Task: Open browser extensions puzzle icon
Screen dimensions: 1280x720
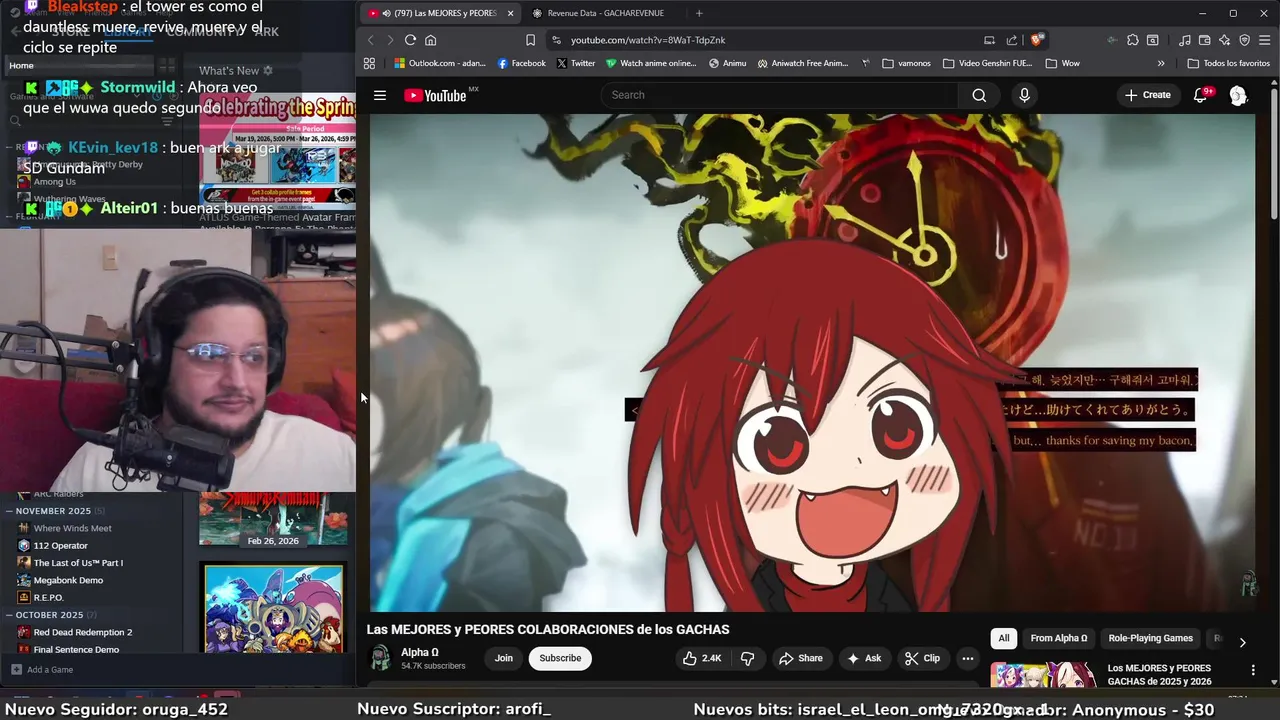Action: (x=1133, y=40)
